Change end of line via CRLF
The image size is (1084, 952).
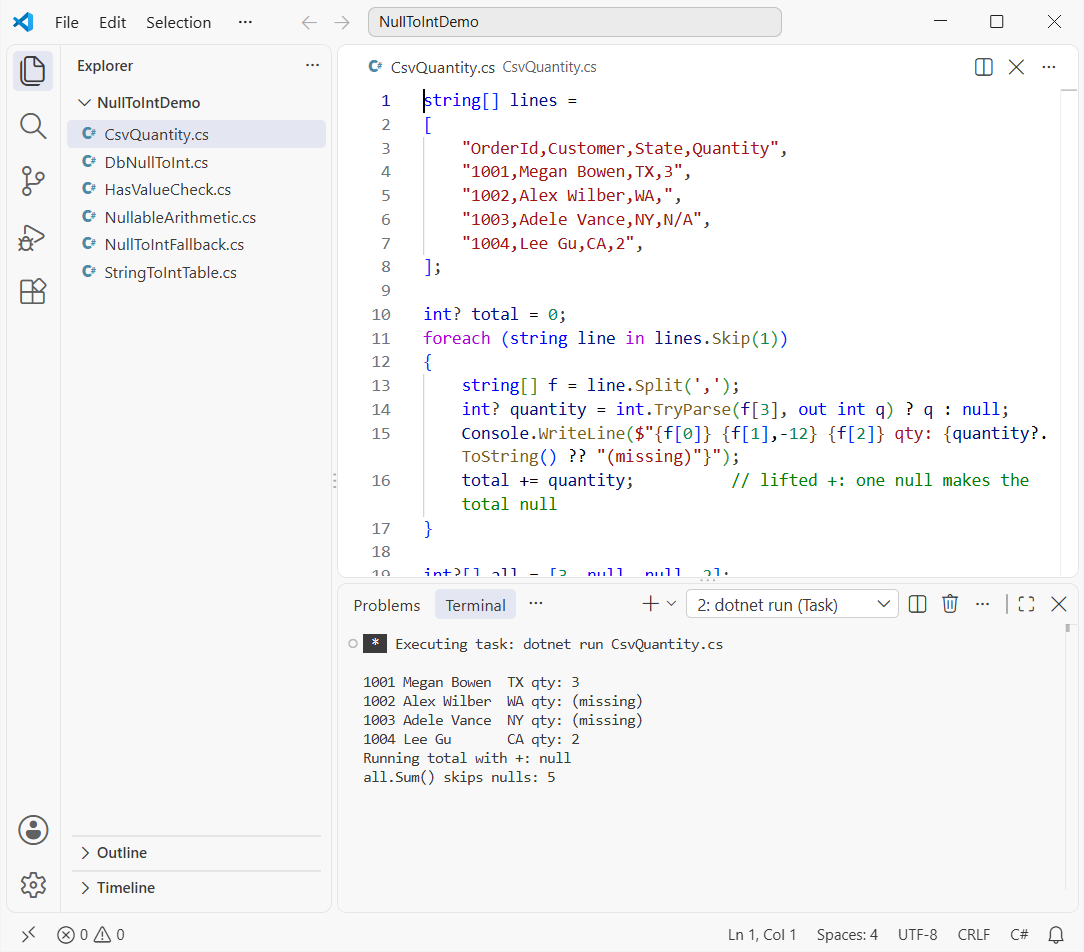973,935
